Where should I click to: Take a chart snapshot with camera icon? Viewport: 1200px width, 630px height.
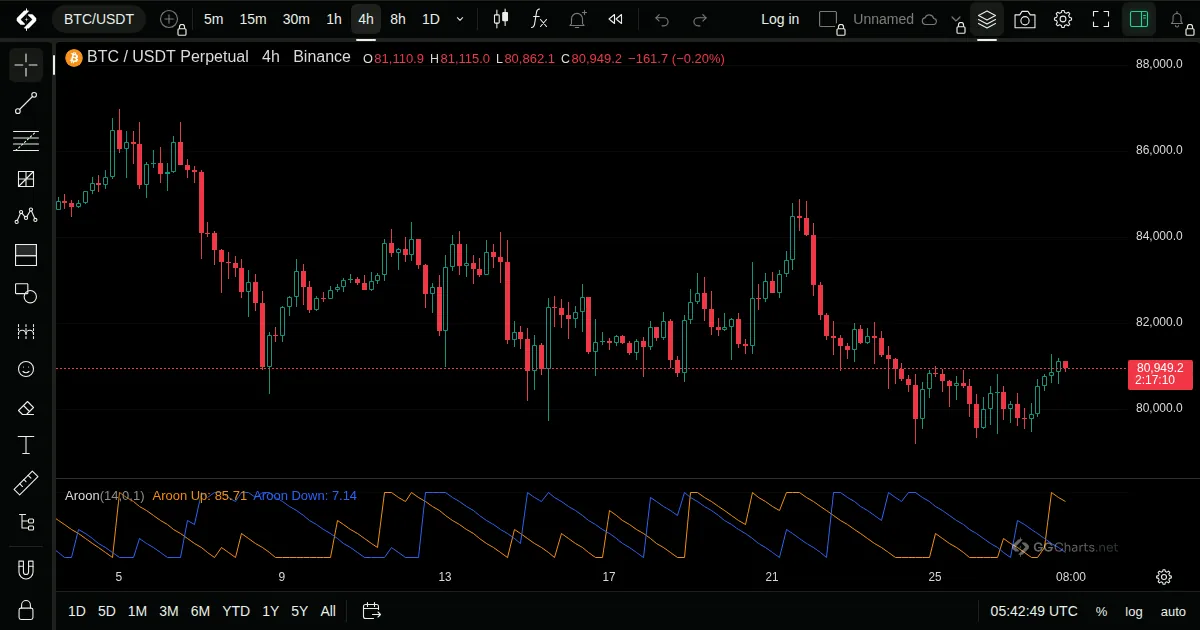click(x=1025, y=19)
